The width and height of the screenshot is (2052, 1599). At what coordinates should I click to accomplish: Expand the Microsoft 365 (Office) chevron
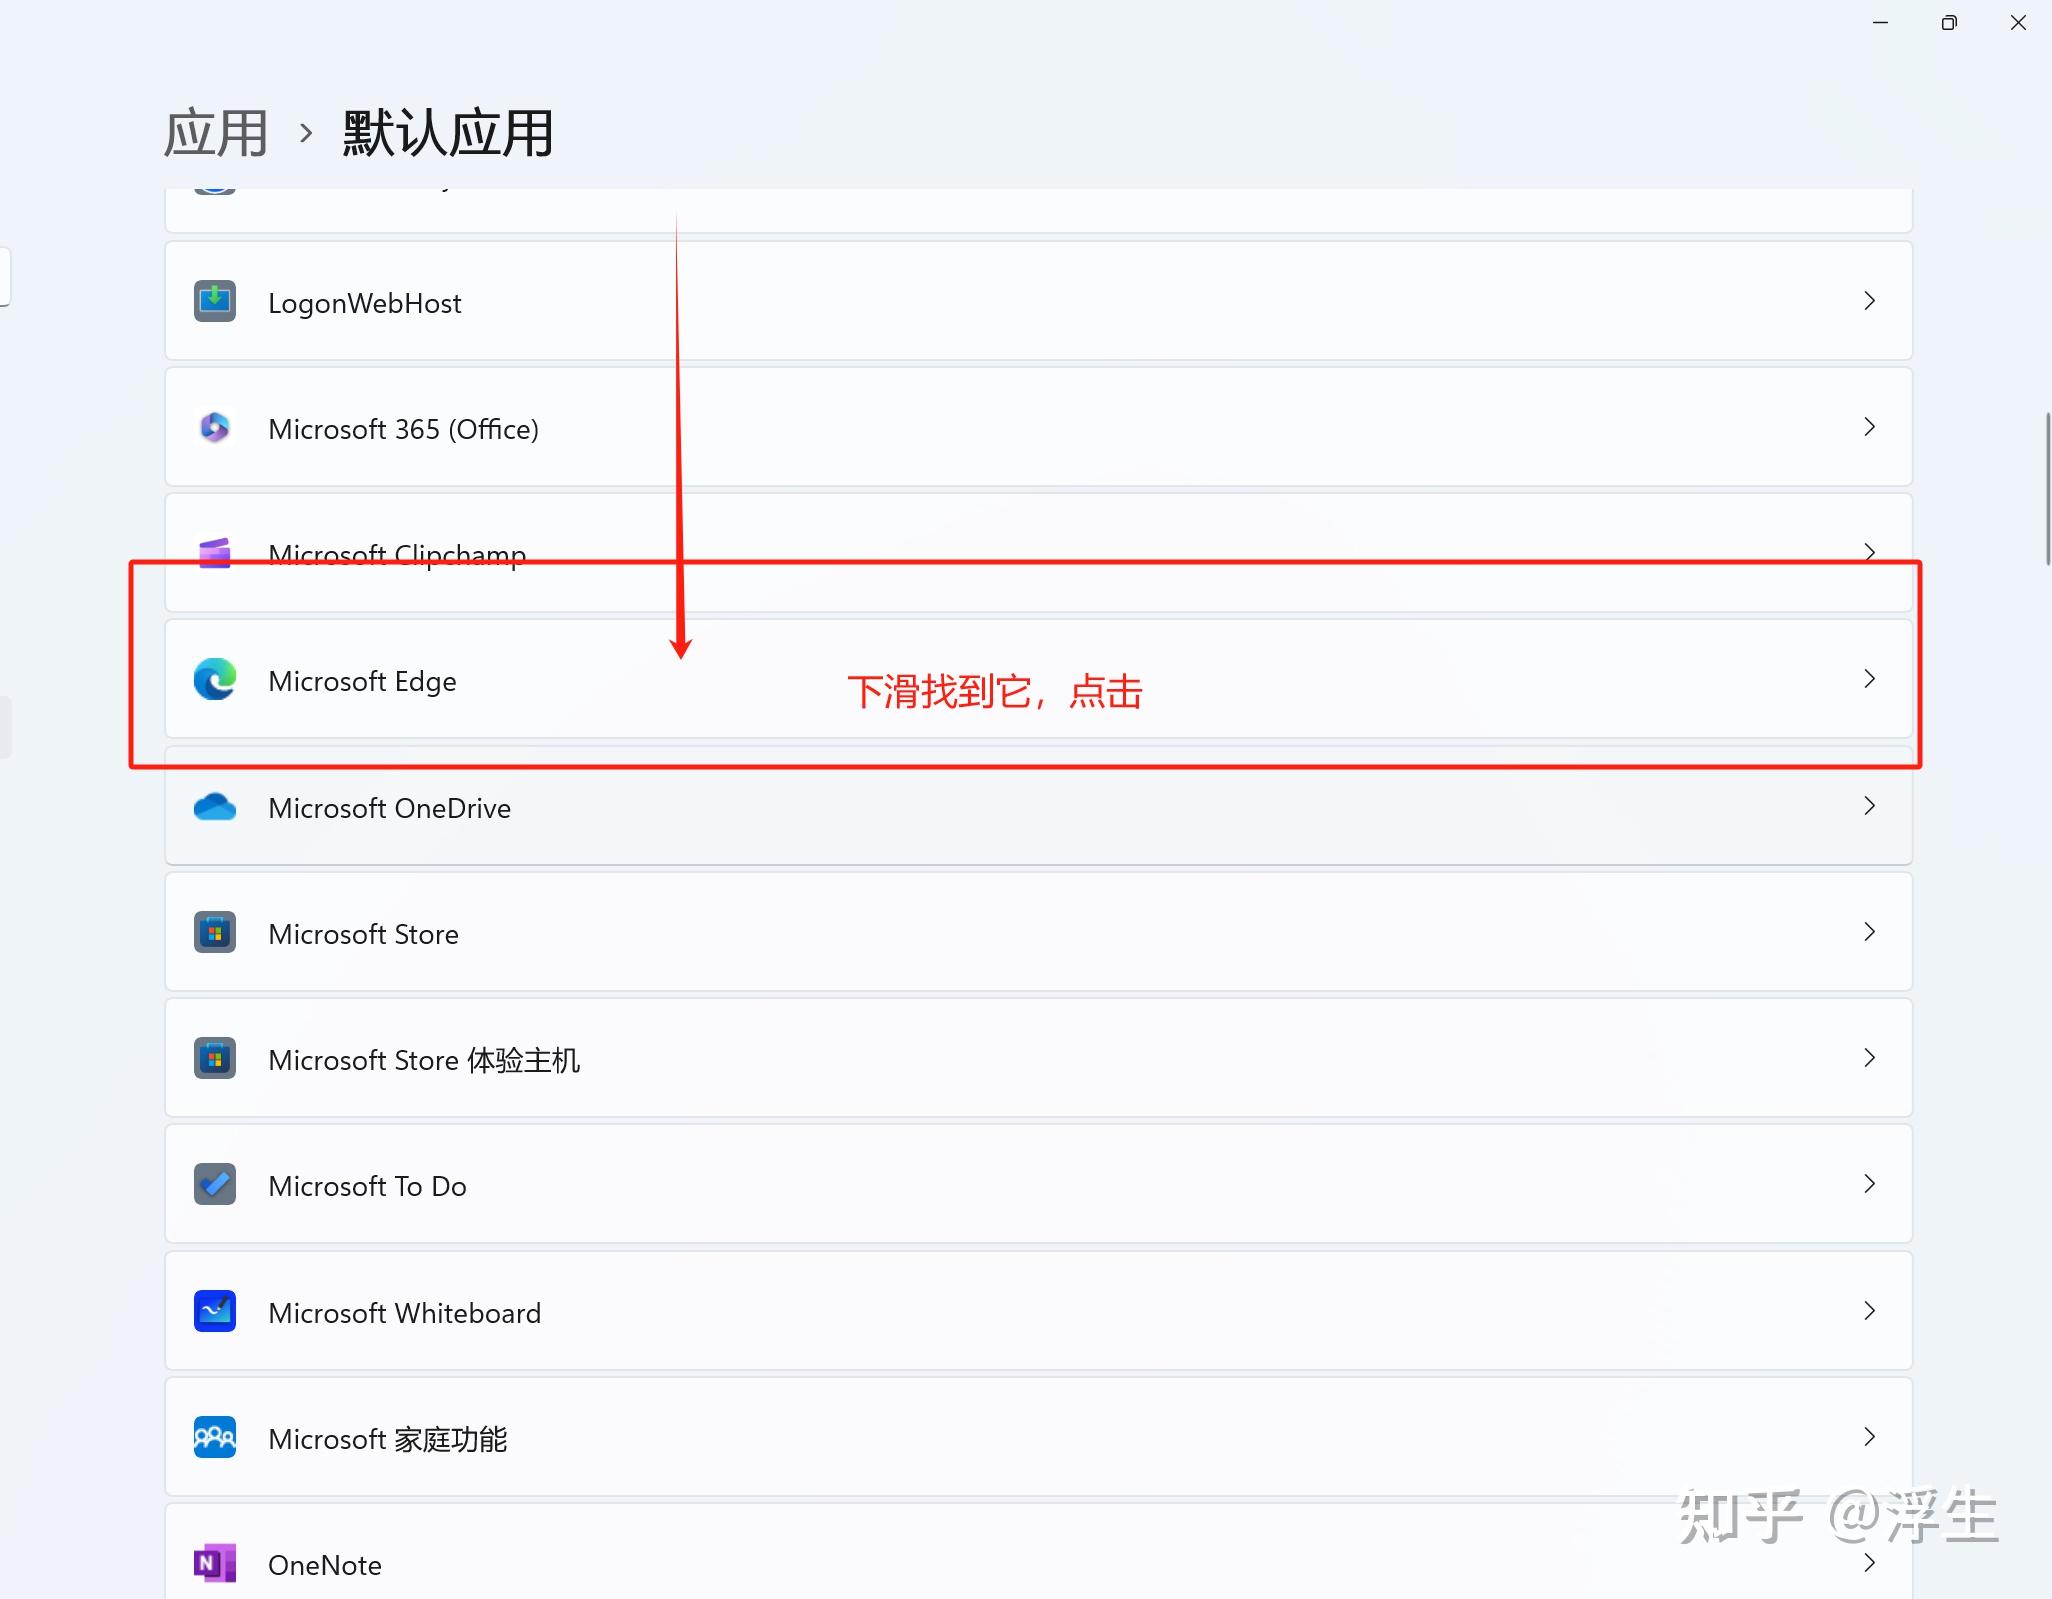[1869, 427]
